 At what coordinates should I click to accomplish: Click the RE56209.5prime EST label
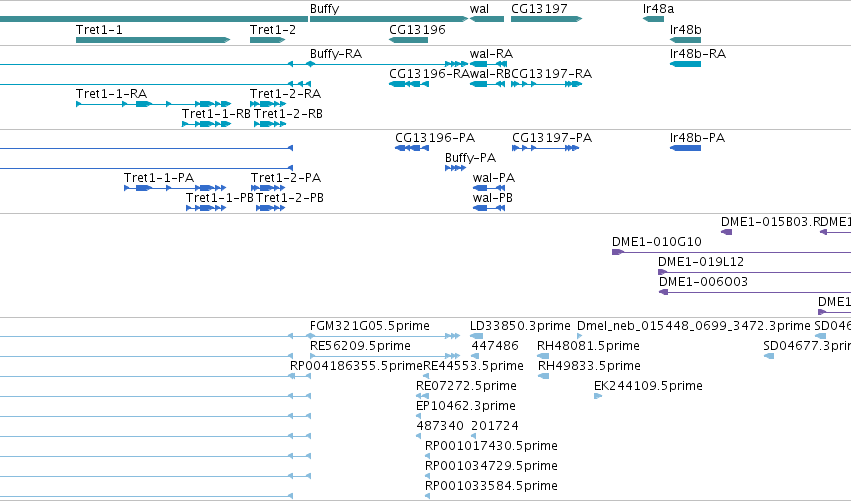pos(360,346)
